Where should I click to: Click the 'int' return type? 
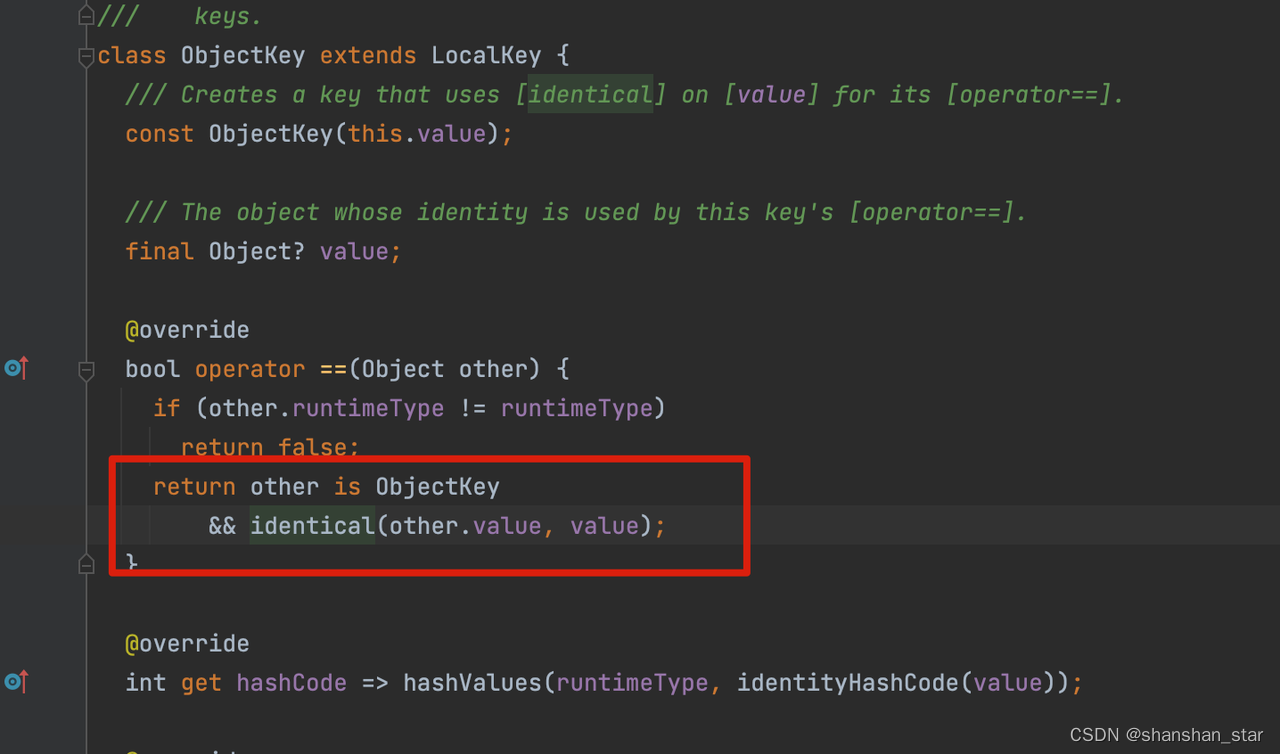click(146, 683)
